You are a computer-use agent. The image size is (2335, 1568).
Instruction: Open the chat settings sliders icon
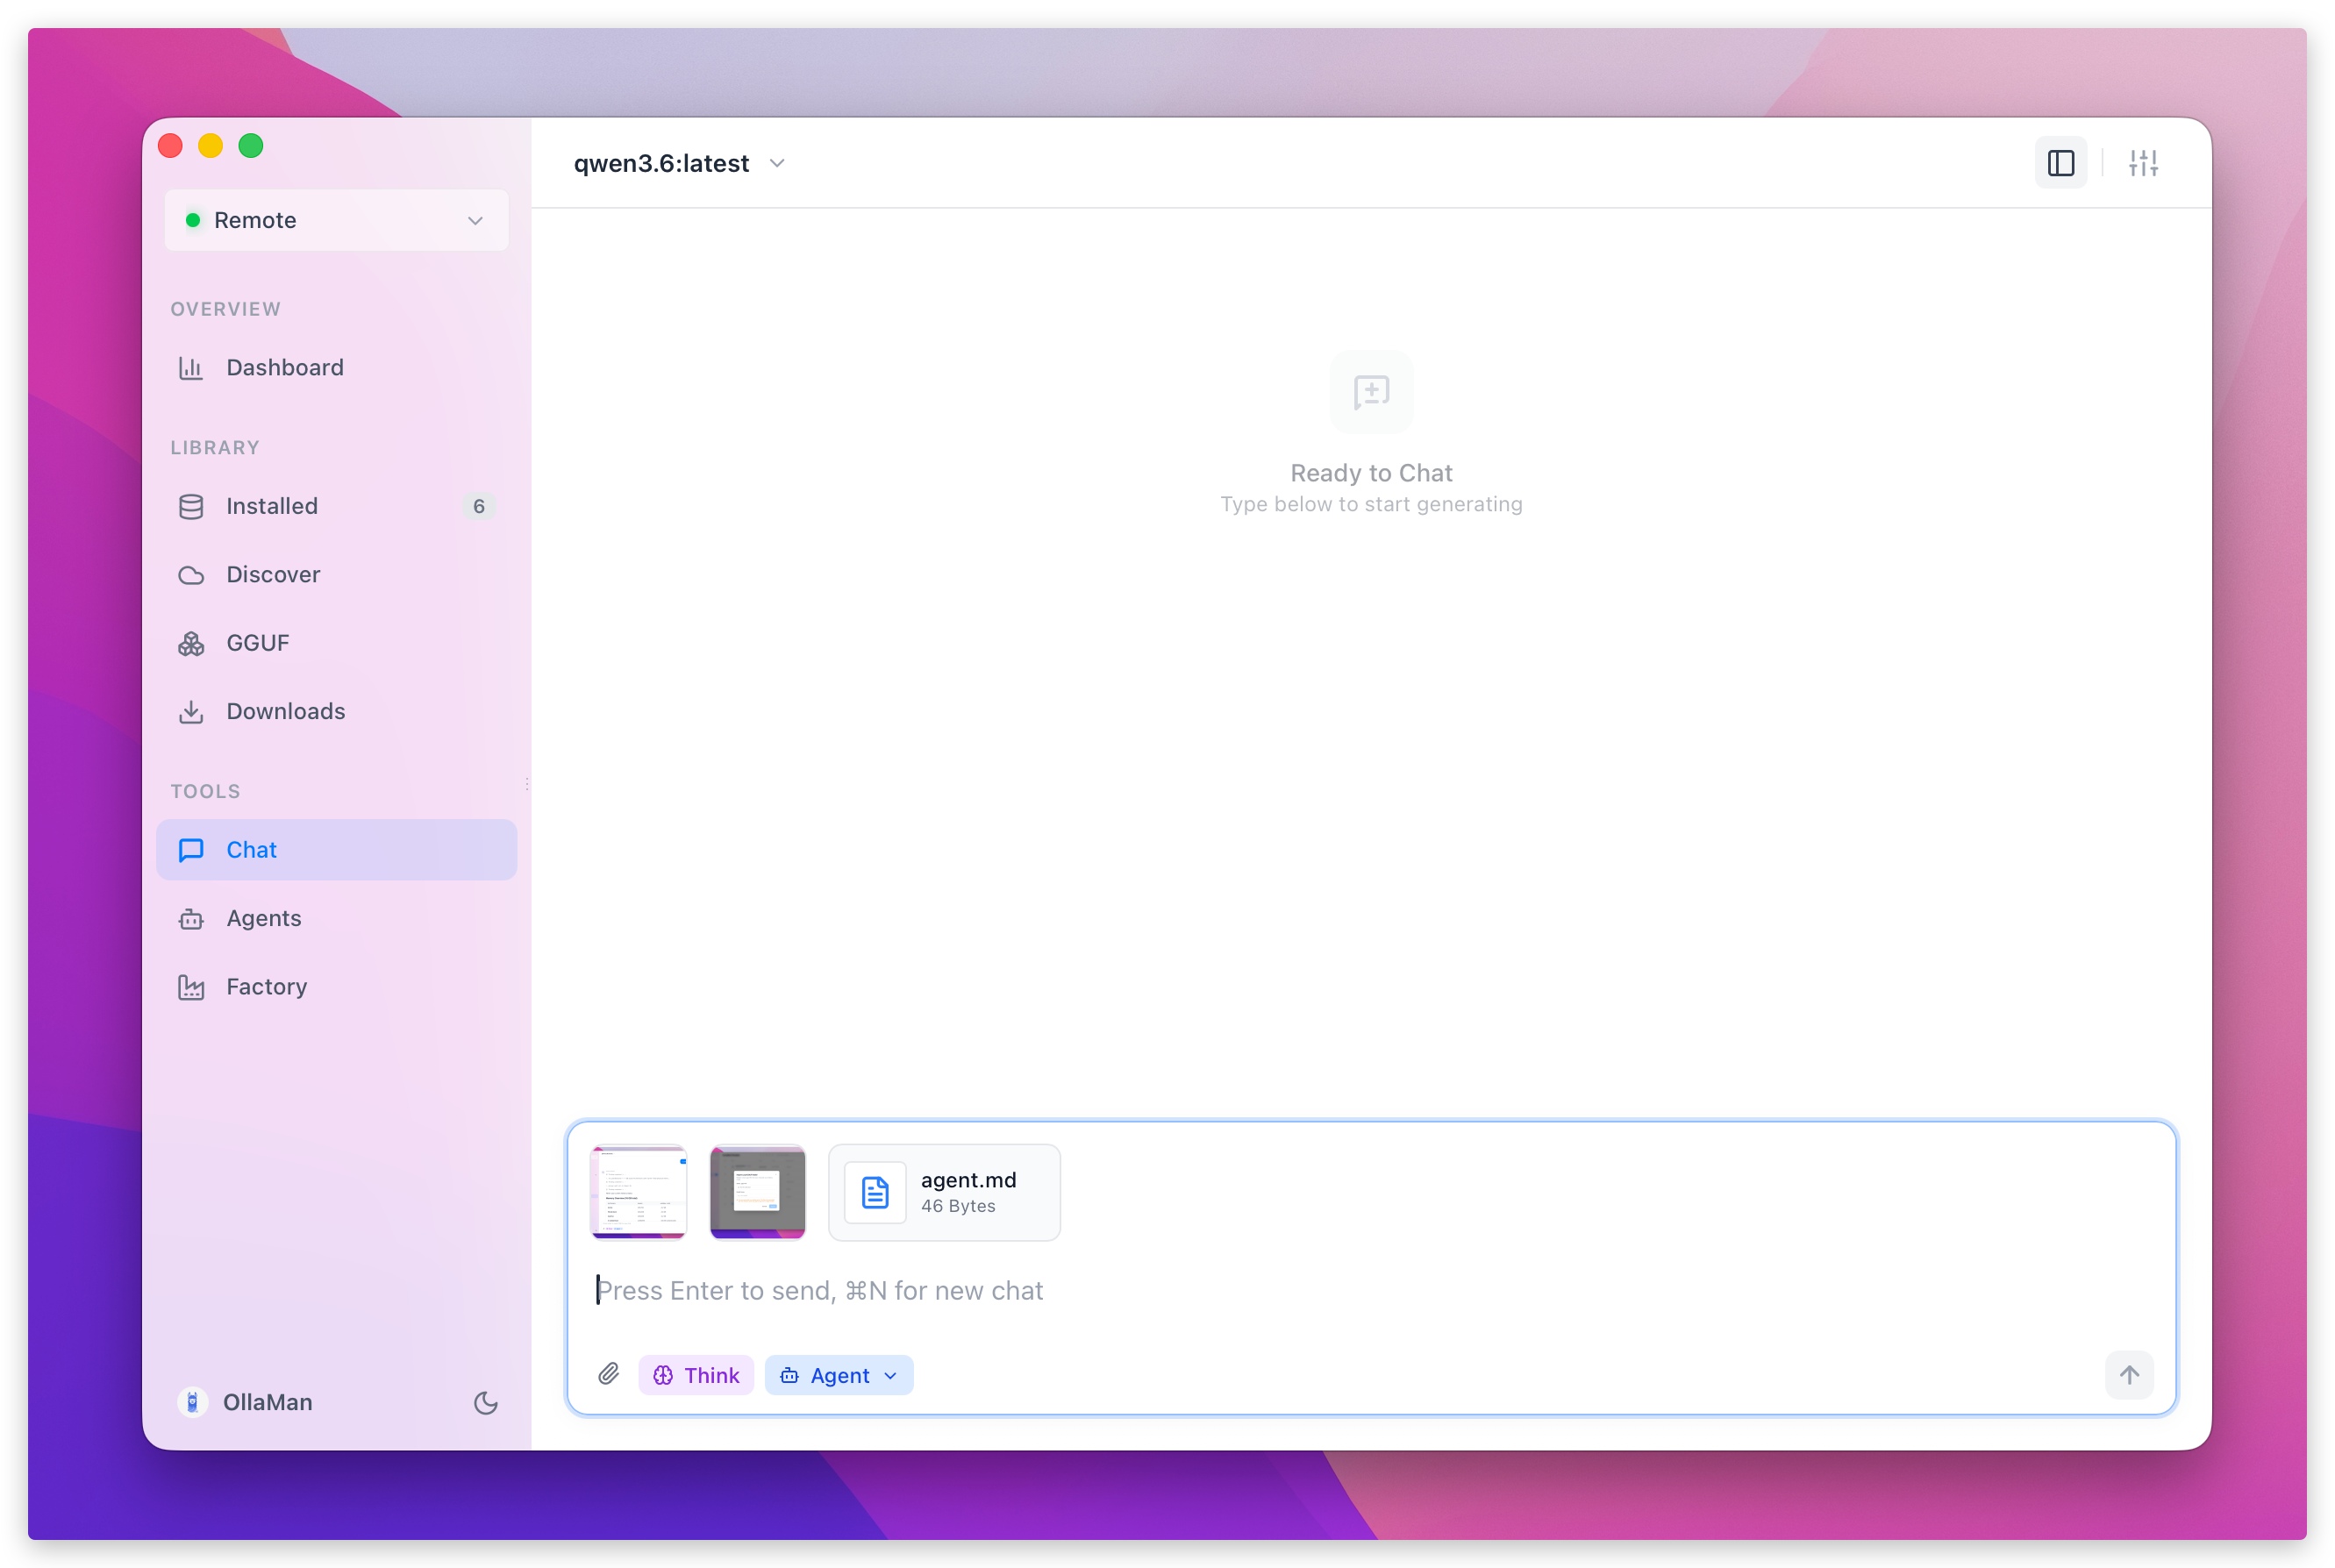click(2143, 163)
